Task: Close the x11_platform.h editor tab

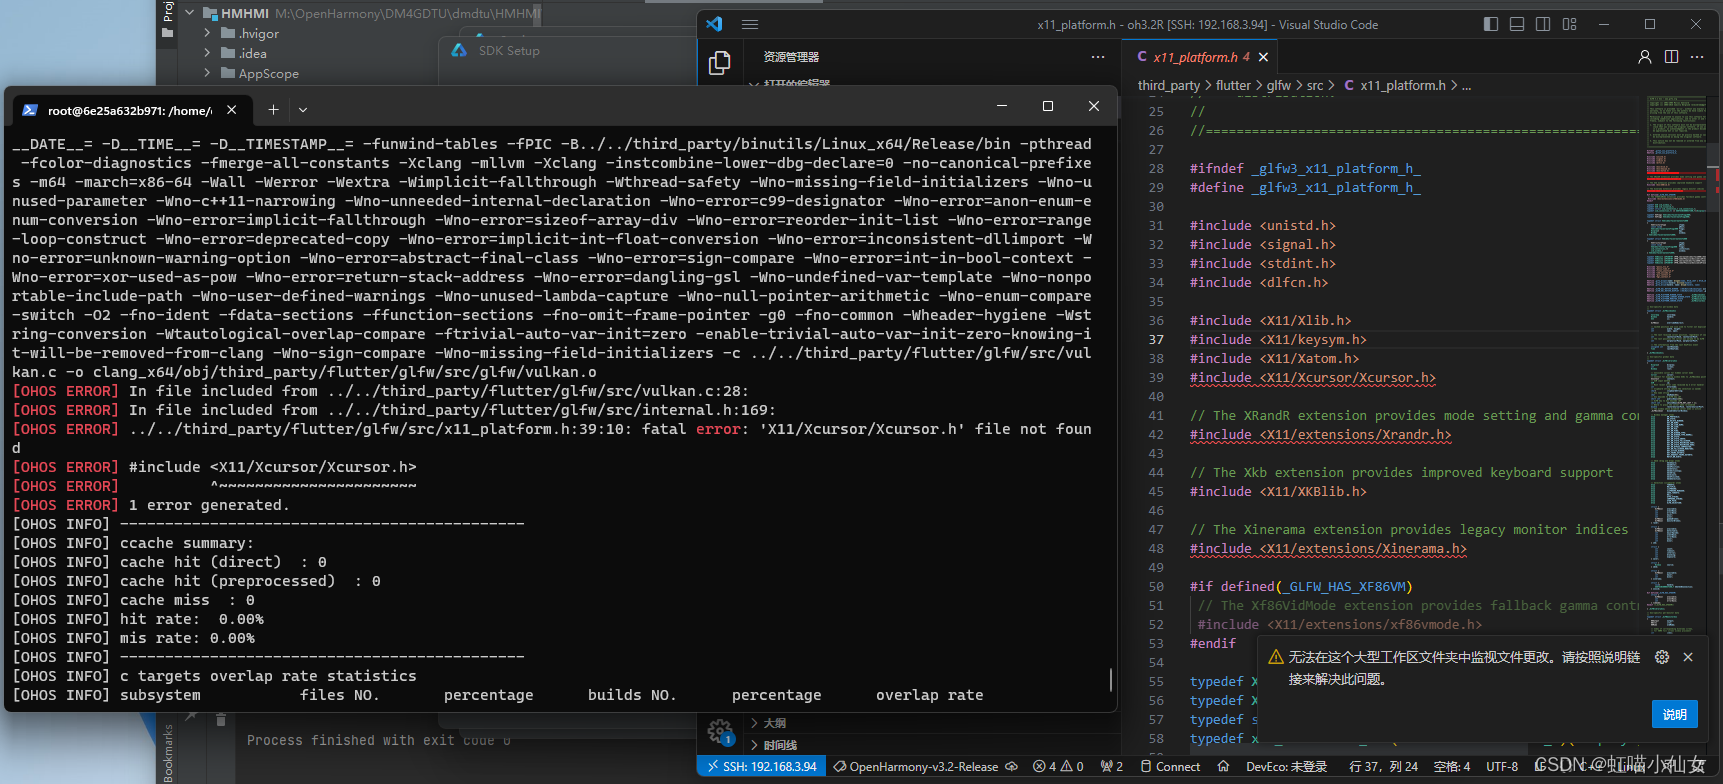Action: click(x=1263, y=57)
